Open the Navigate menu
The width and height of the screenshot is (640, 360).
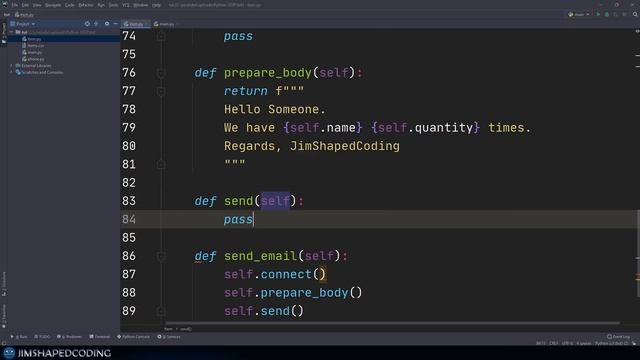pos(53,5)
